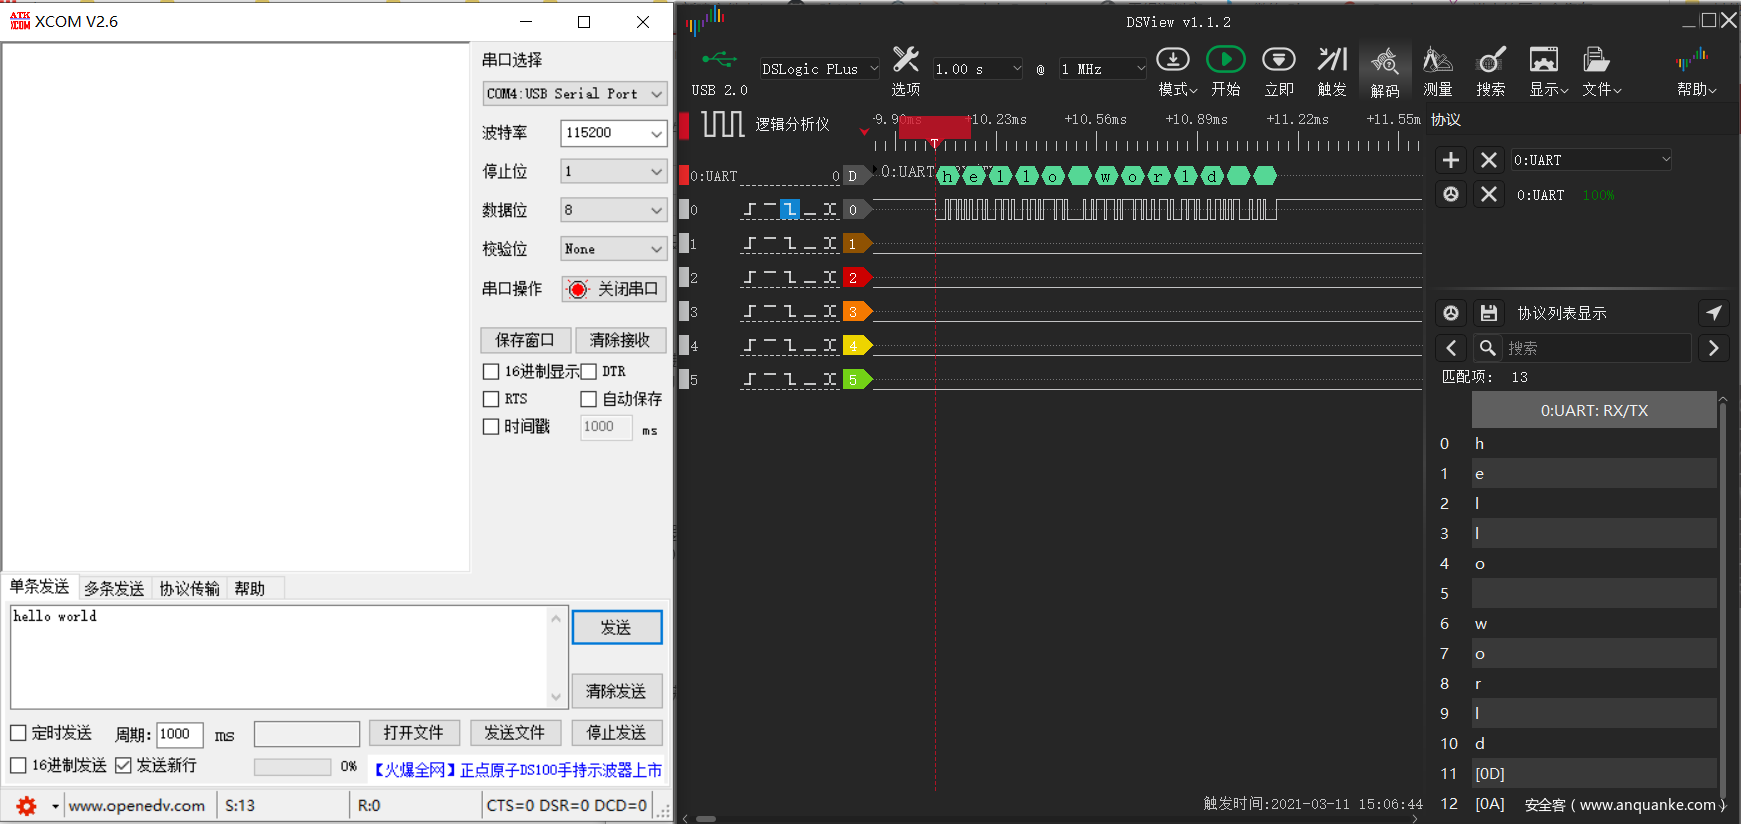Save the protocol list with disk icon
The image size is (1741, 824).
[x=1488, y=313]
